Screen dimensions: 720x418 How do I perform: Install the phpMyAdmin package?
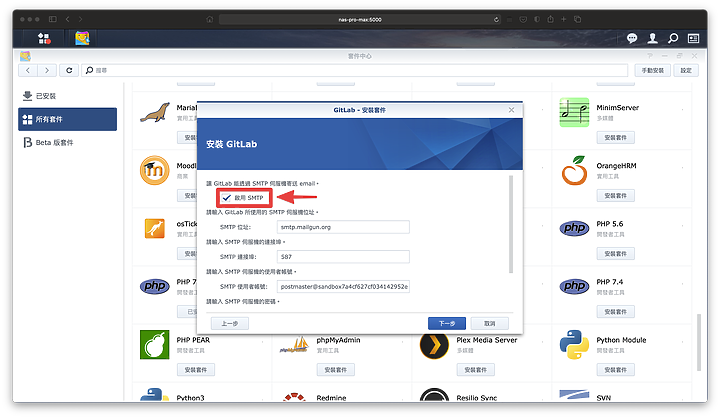coord(336,370)
